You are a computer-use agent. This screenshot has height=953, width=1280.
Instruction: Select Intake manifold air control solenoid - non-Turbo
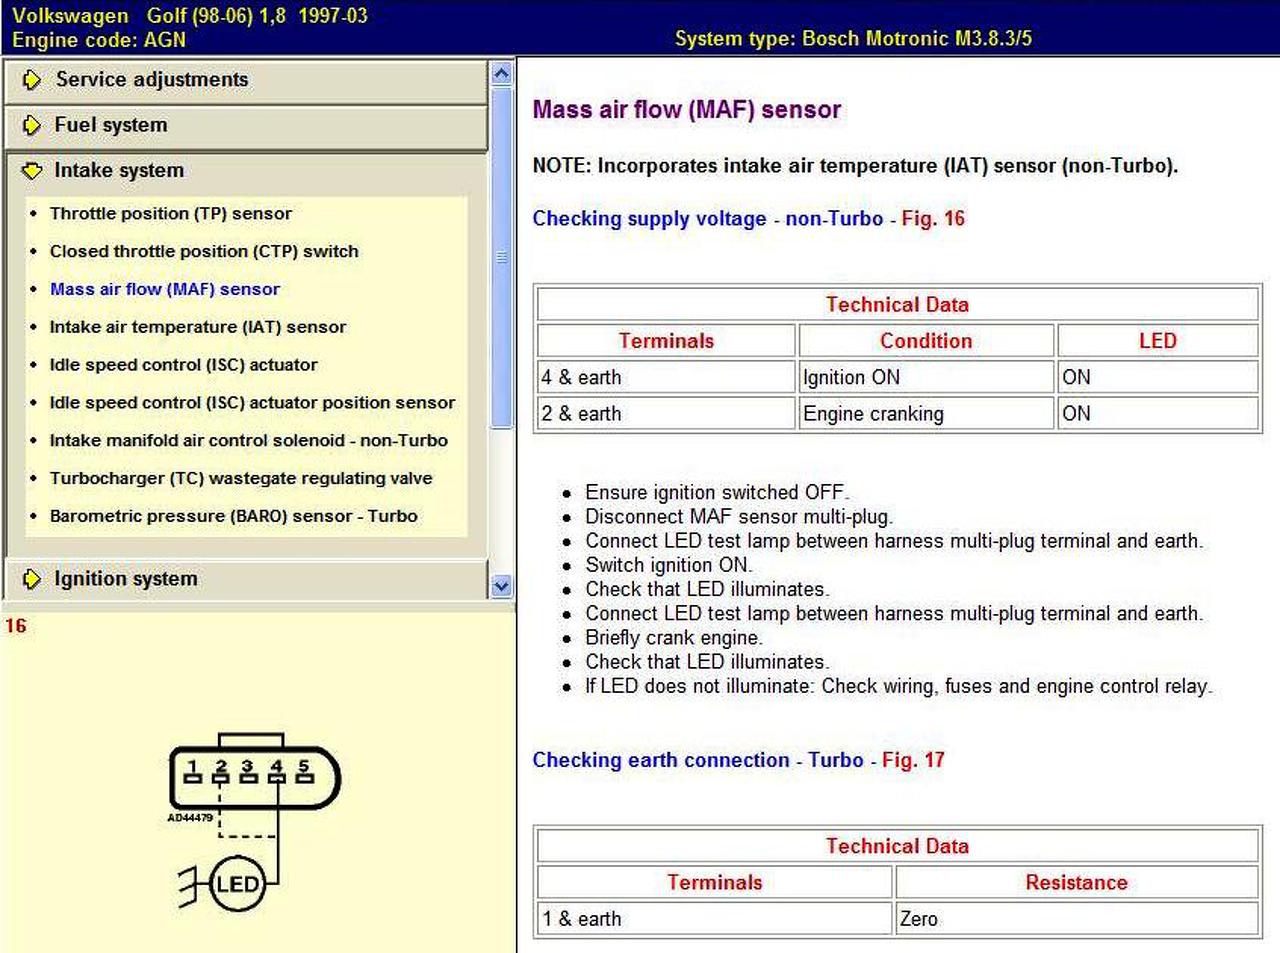point(249,441)
